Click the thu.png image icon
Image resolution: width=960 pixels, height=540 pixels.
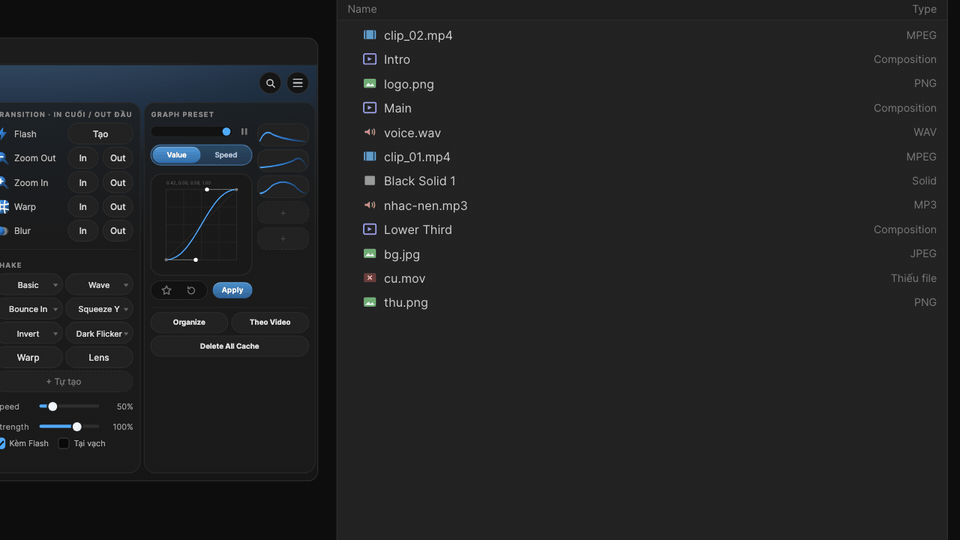370,302
